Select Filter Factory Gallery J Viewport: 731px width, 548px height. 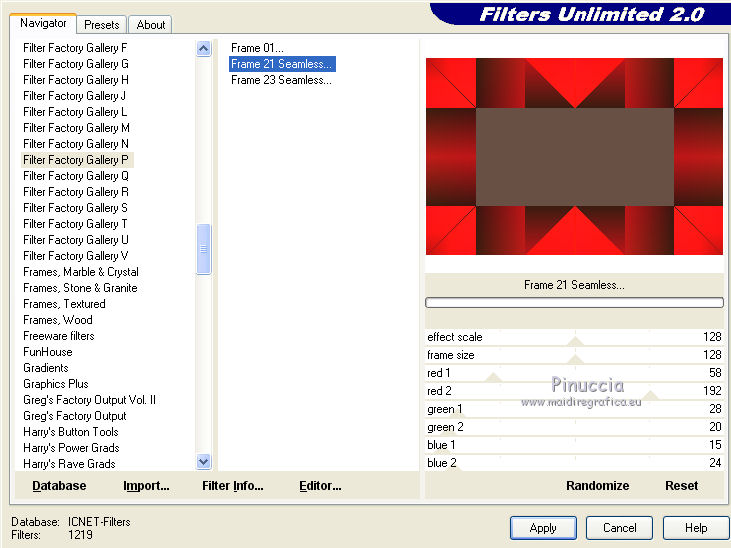(x=75, y=96)
